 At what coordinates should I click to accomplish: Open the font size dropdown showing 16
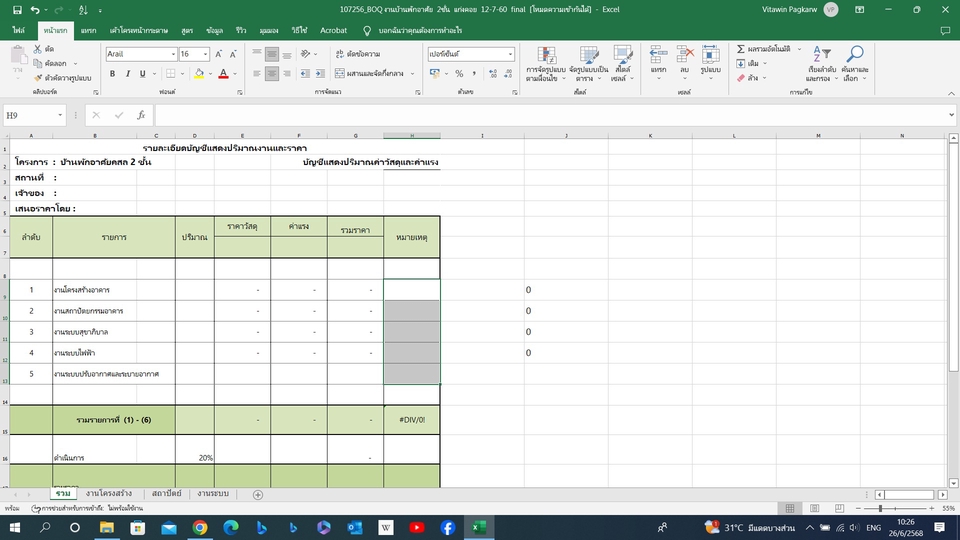[x=205, y=54]
